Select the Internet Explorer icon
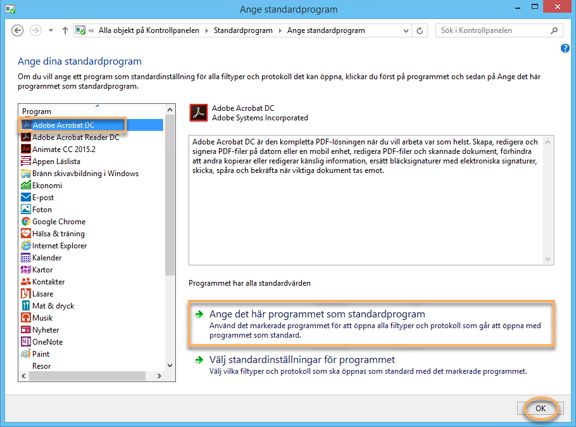 tap(26, 245)
